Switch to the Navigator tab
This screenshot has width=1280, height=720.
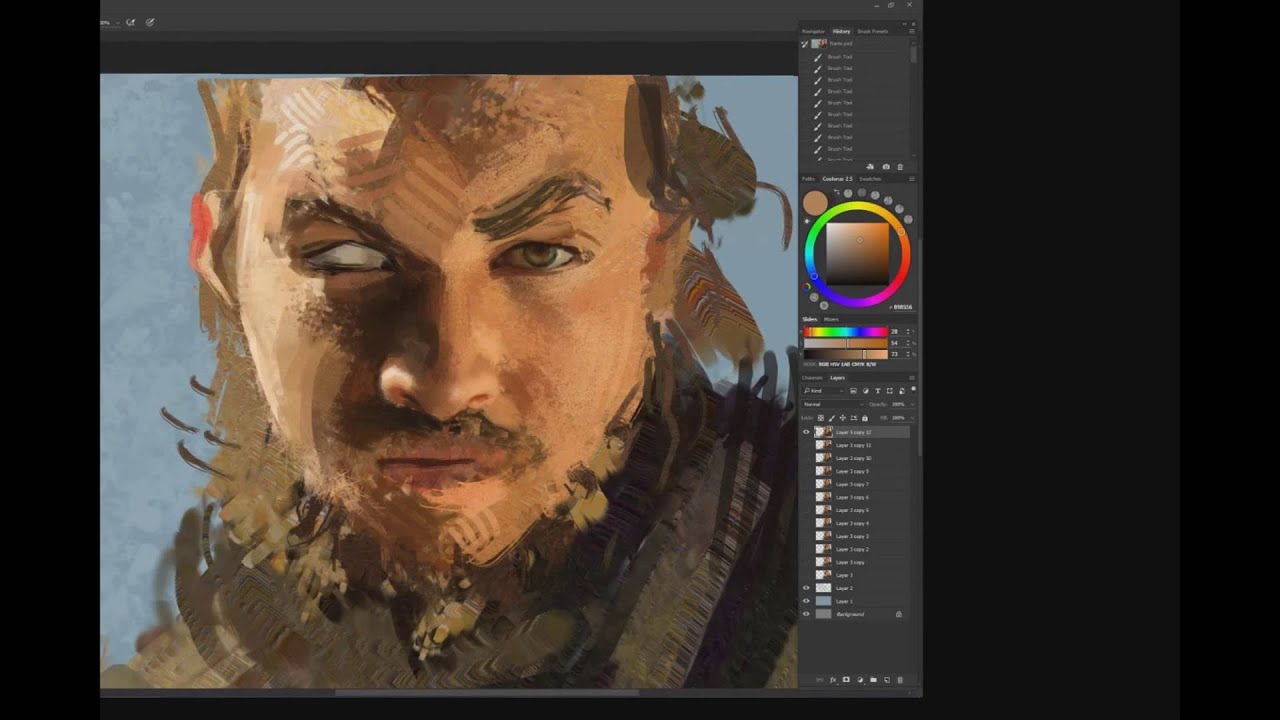(x=813, y=31)
